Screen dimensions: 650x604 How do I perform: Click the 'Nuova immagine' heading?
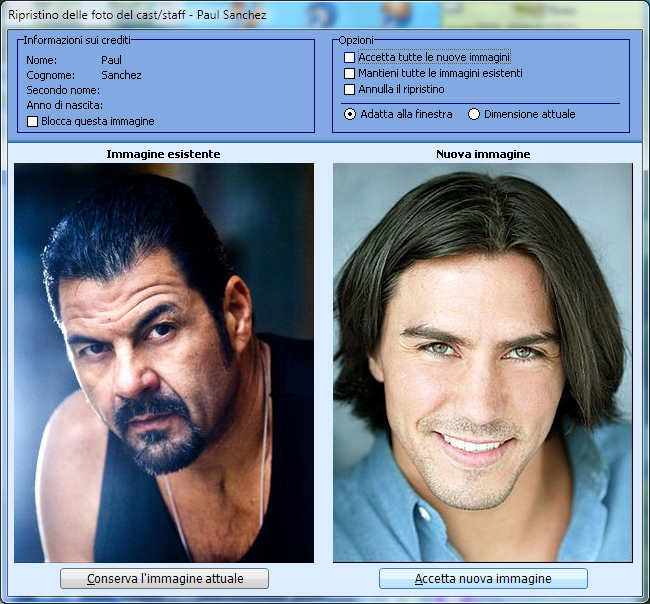pos(483,154)
